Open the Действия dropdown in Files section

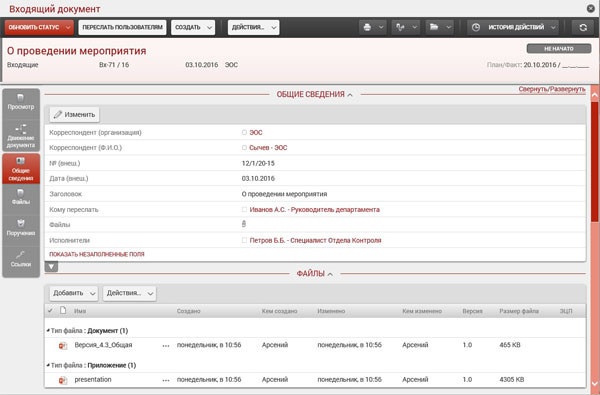pyautogui.click(x=129, y=293)
